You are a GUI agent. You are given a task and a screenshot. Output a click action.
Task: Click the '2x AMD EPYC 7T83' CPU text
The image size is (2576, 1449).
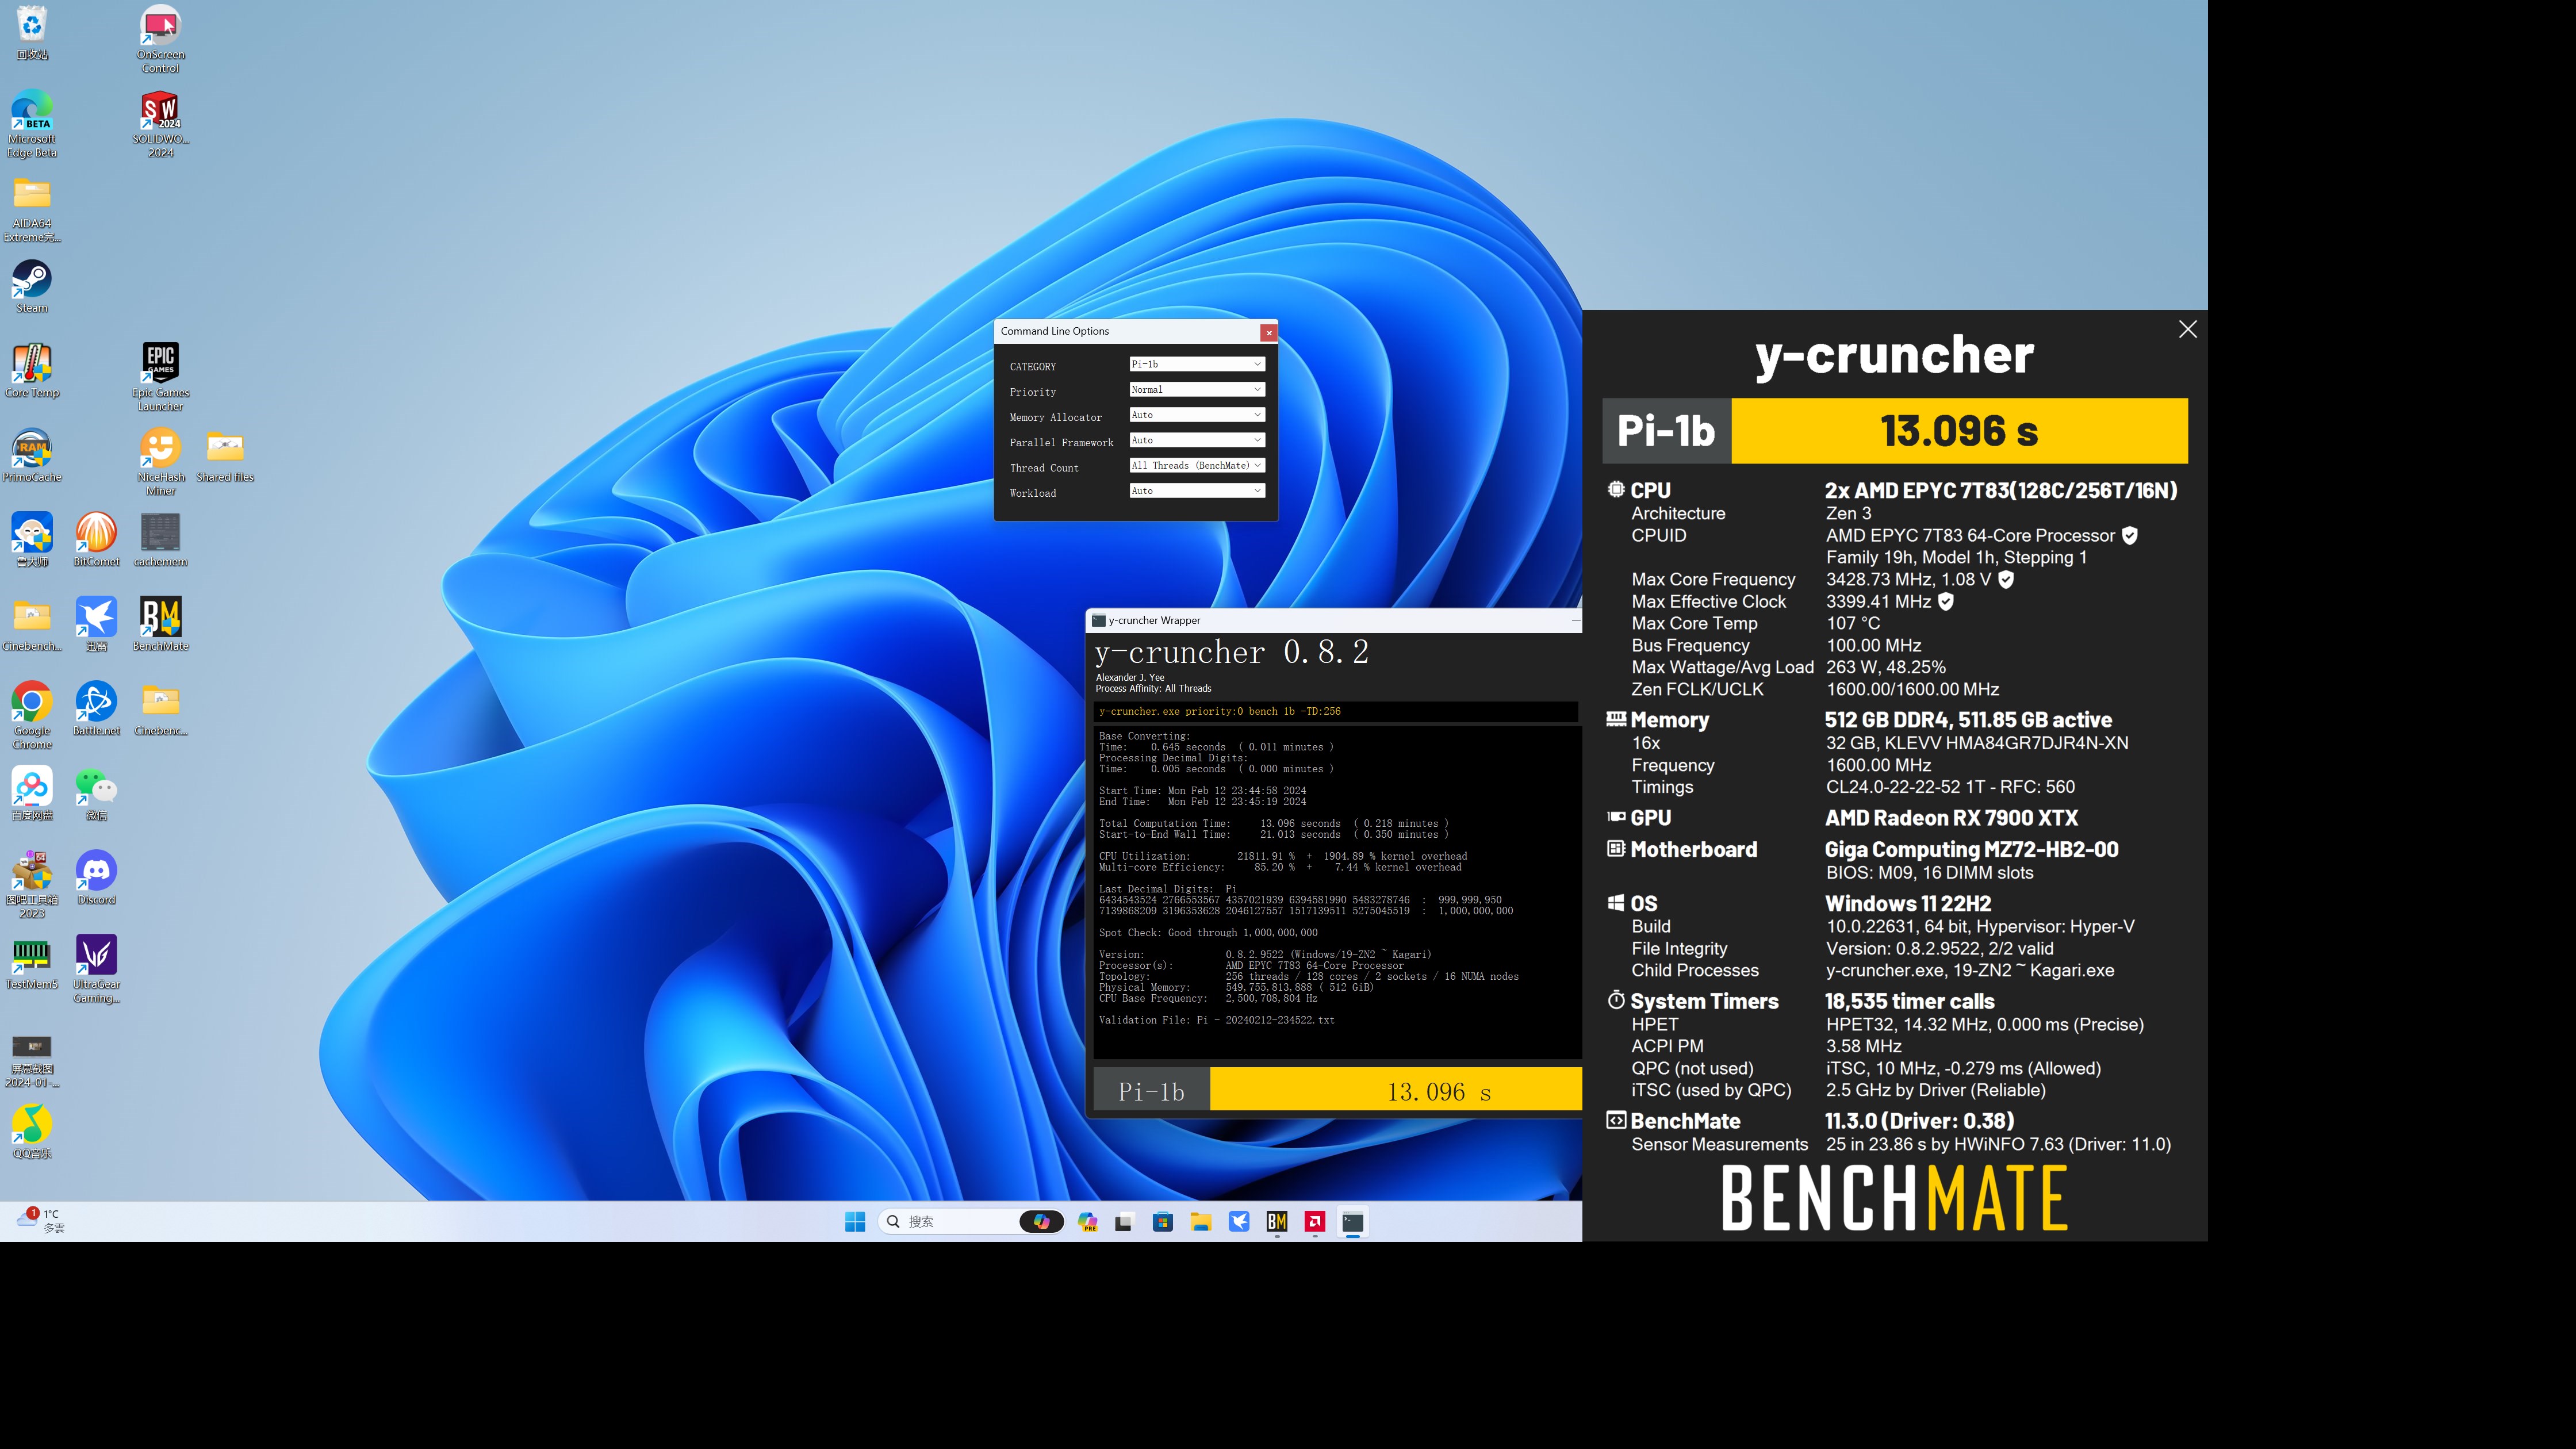(2001, 490)
